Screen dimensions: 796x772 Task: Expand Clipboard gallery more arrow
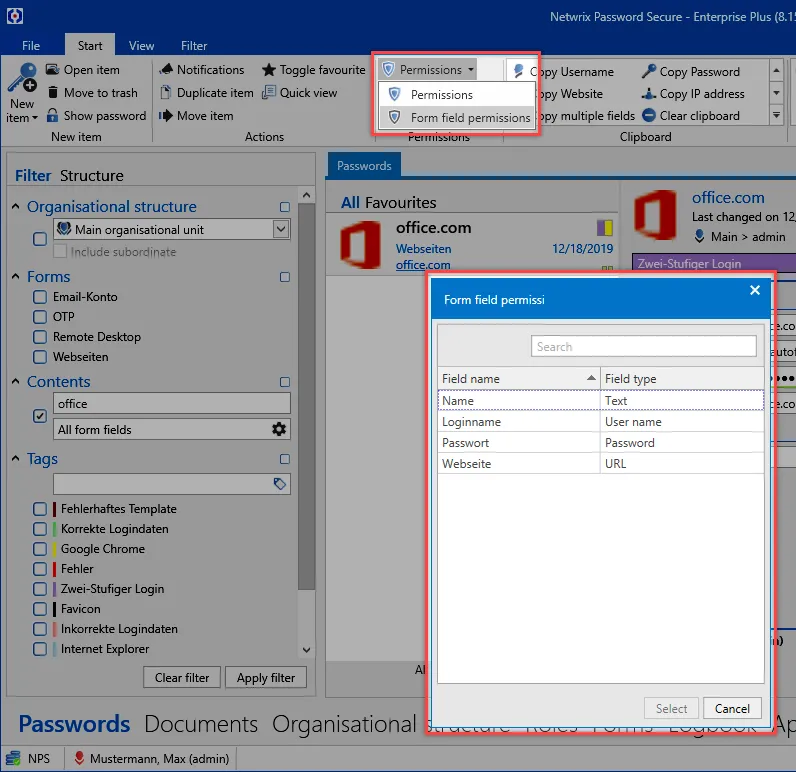776,115
